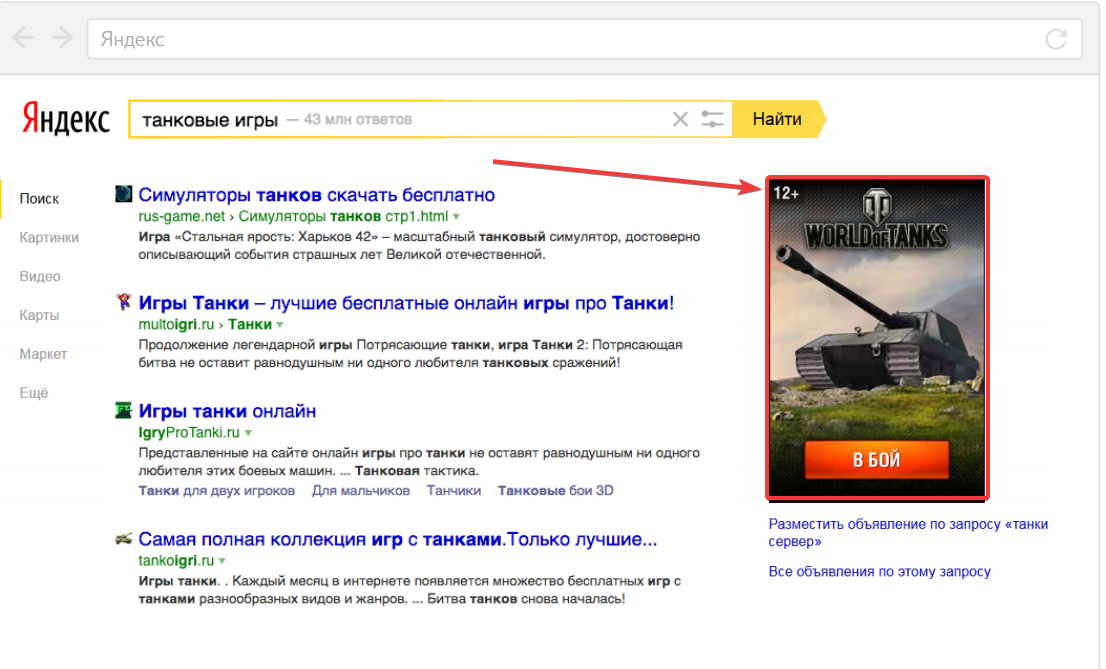Open the Yandex logo home link
Viewport: 1106px width, 669px height.
click(x=66, y=118)
